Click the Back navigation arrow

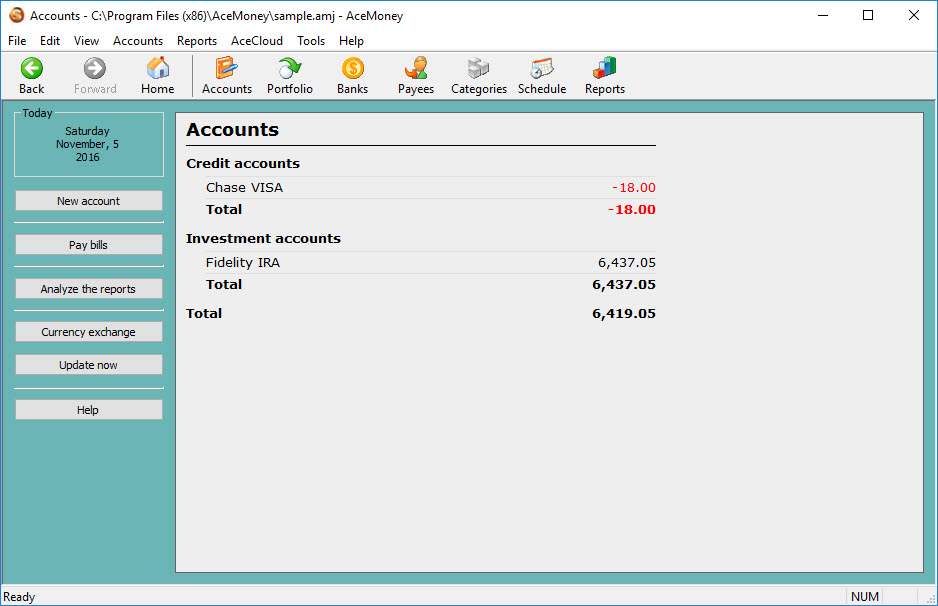click(x=31, y=75)
